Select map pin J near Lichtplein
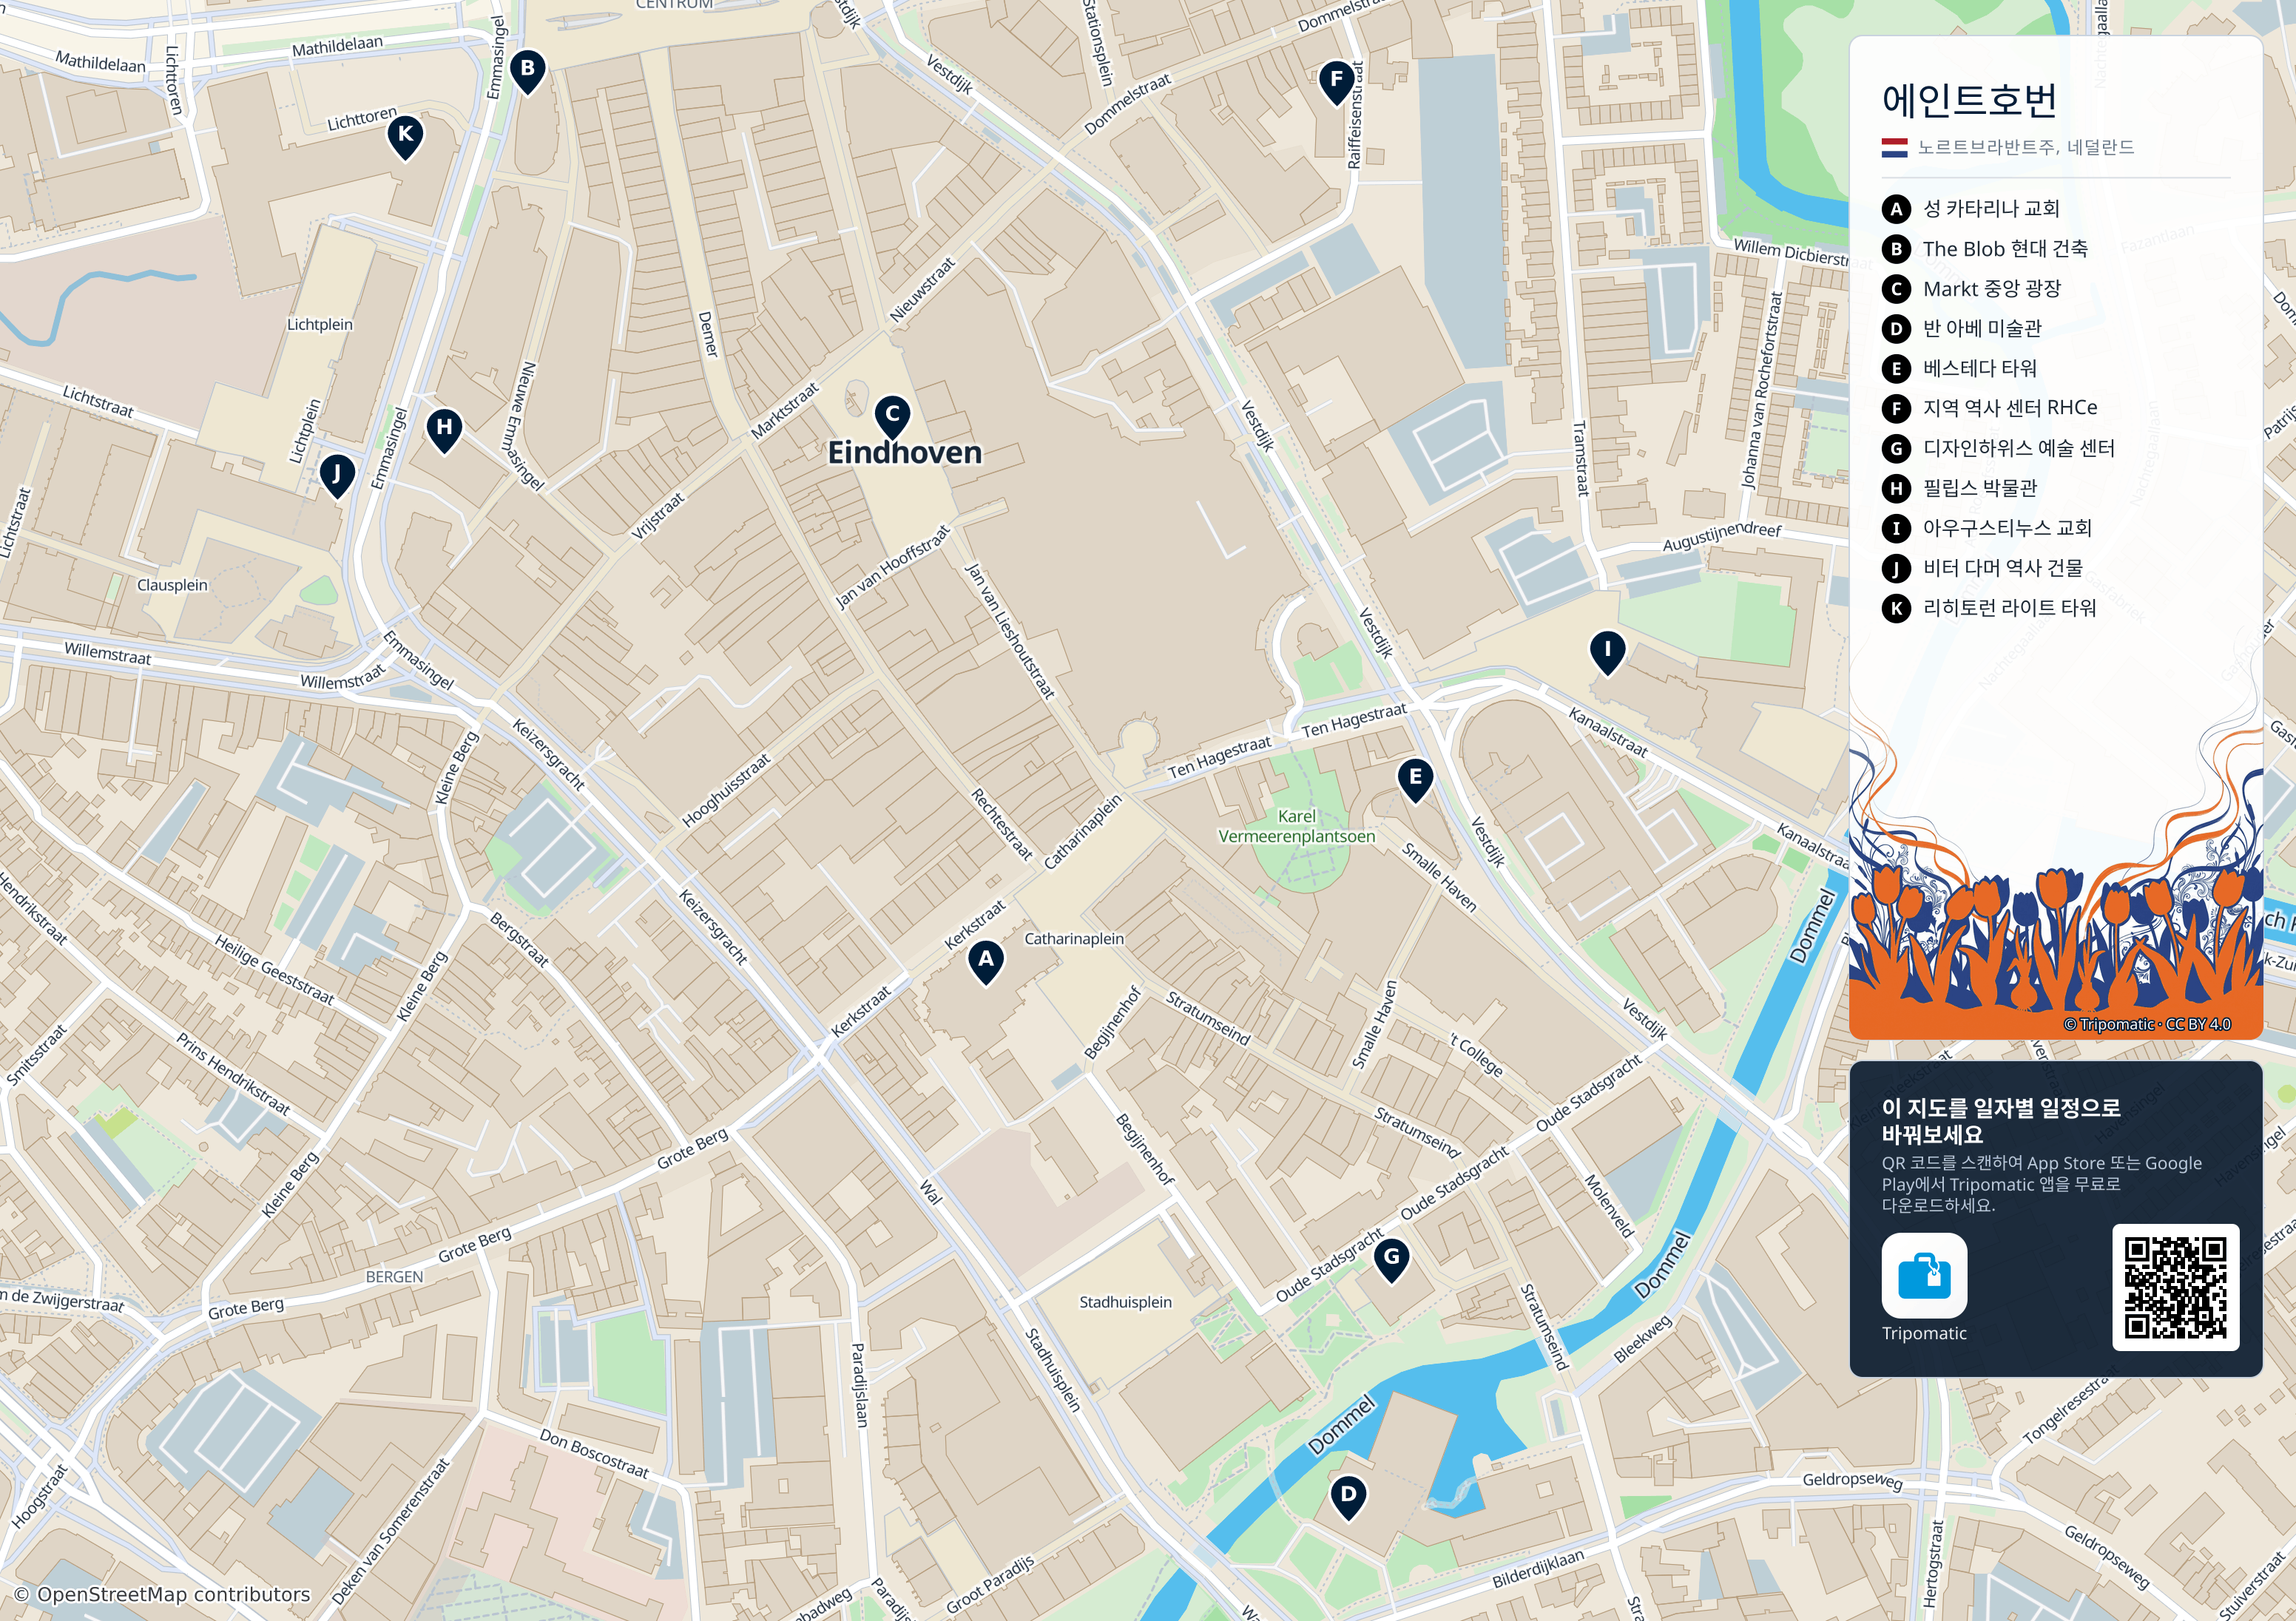Image resolution: width=2296 pixels, height=1621 pixels. (337, 476)
